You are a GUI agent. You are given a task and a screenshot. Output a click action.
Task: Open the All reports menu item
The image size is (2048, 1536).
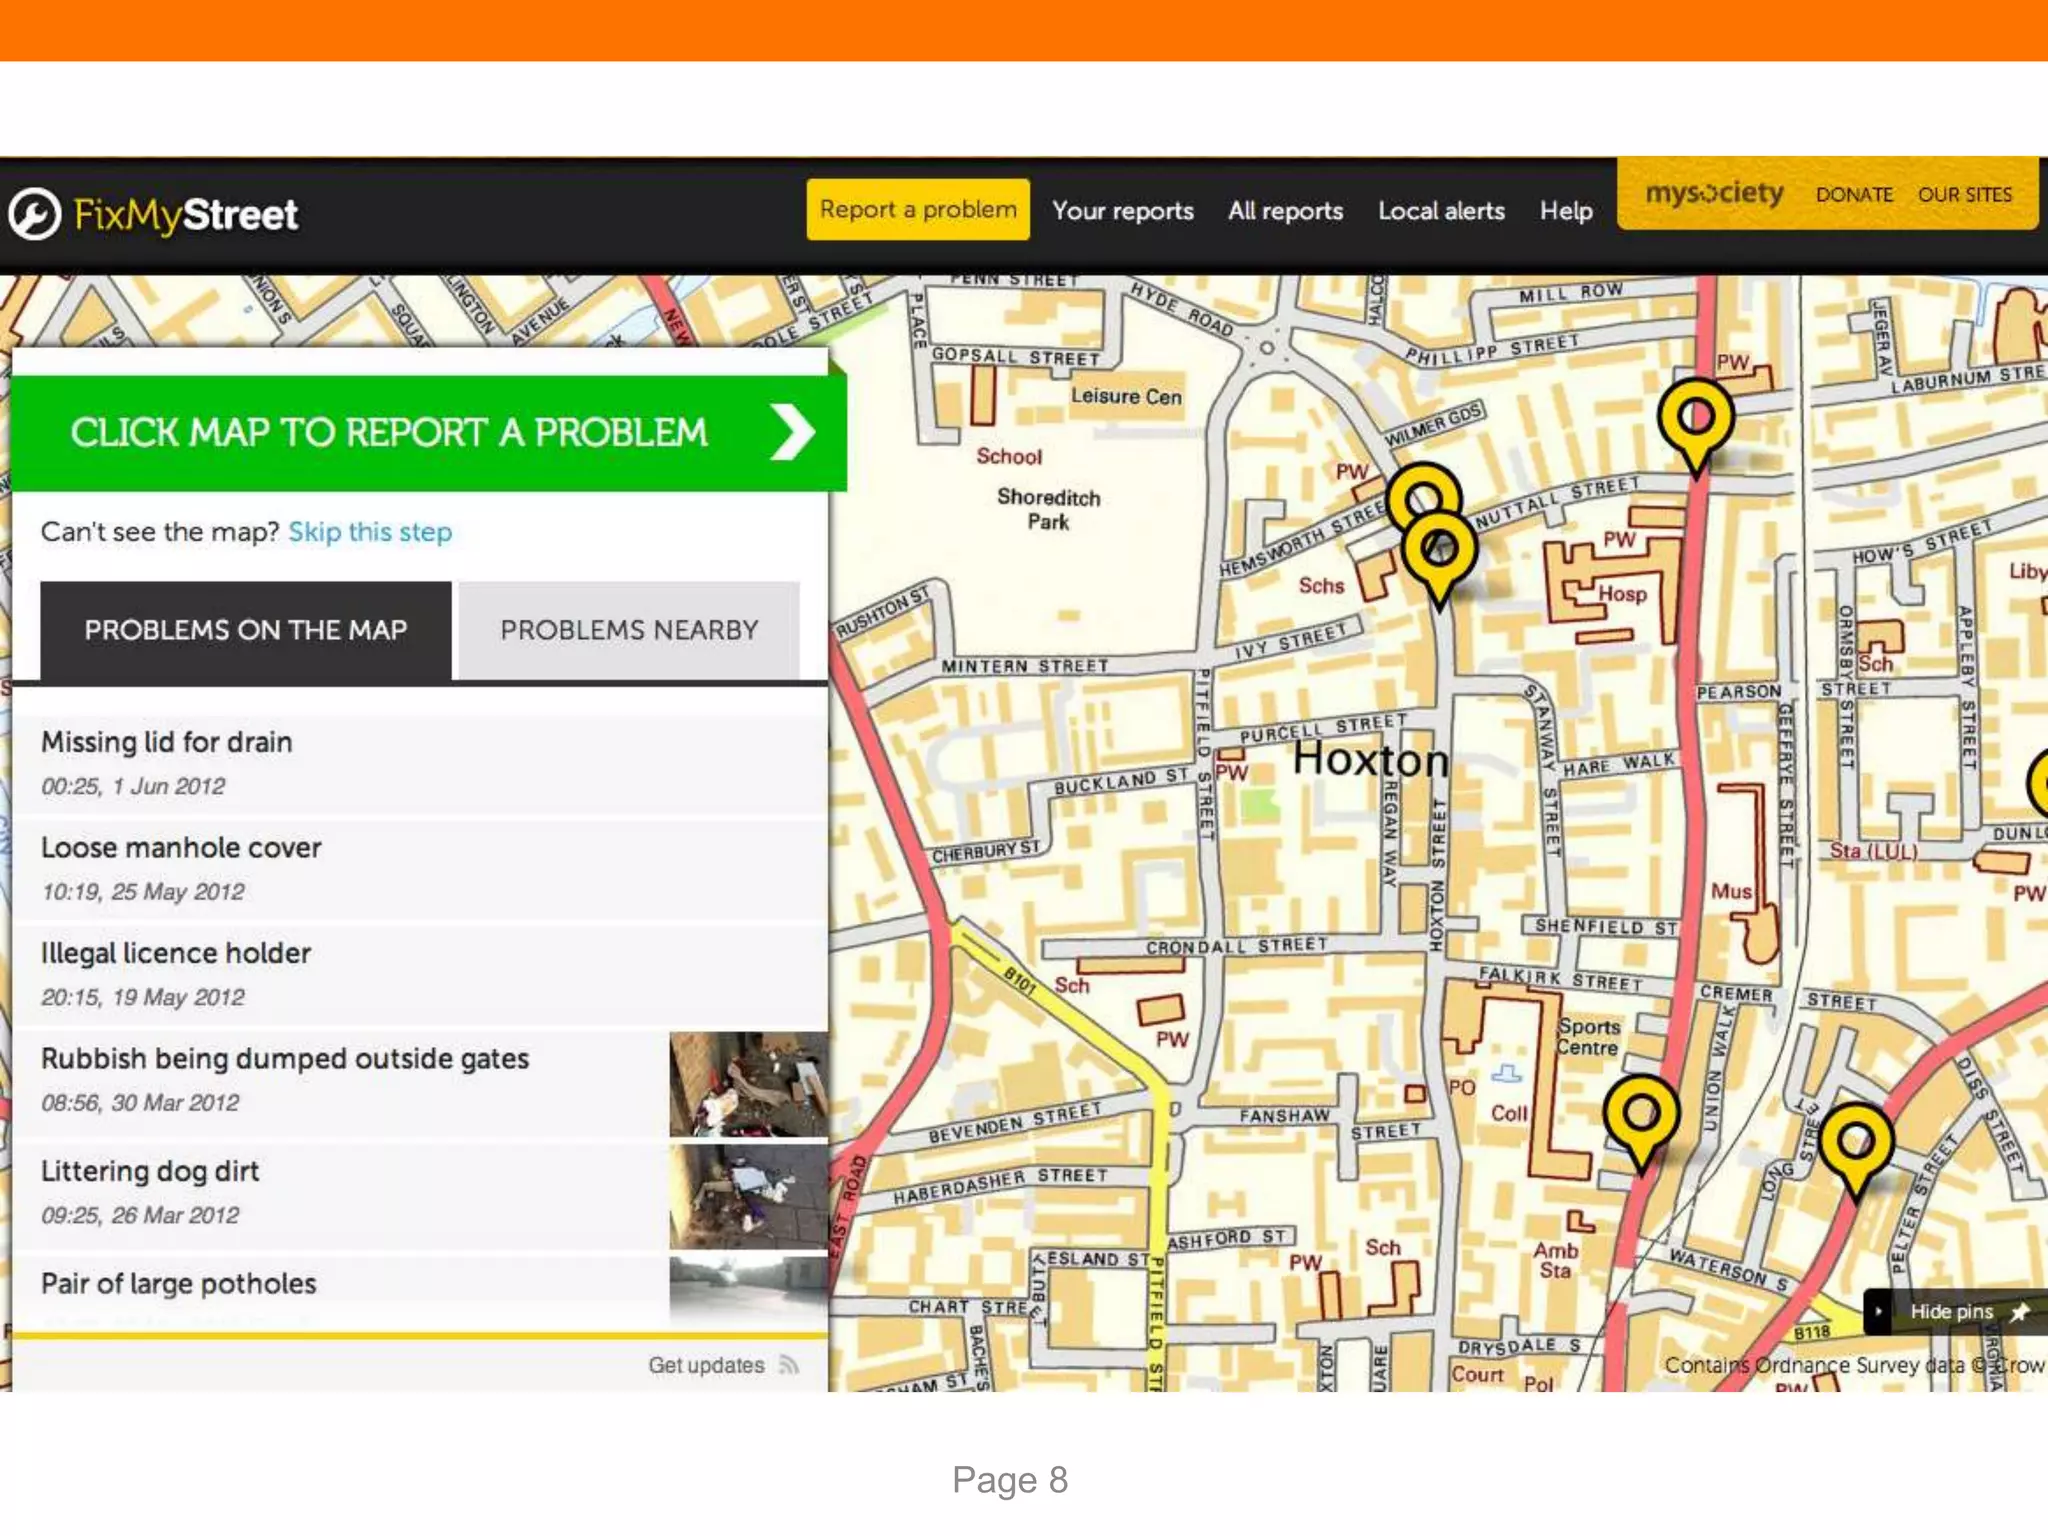point(1285,211)
